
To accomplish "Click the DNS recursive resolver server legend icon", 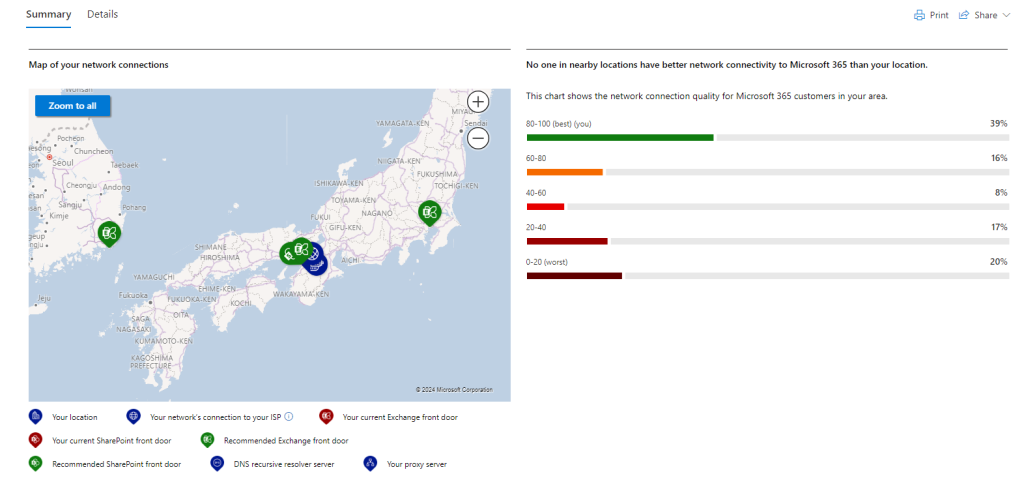I will [217, 464].
